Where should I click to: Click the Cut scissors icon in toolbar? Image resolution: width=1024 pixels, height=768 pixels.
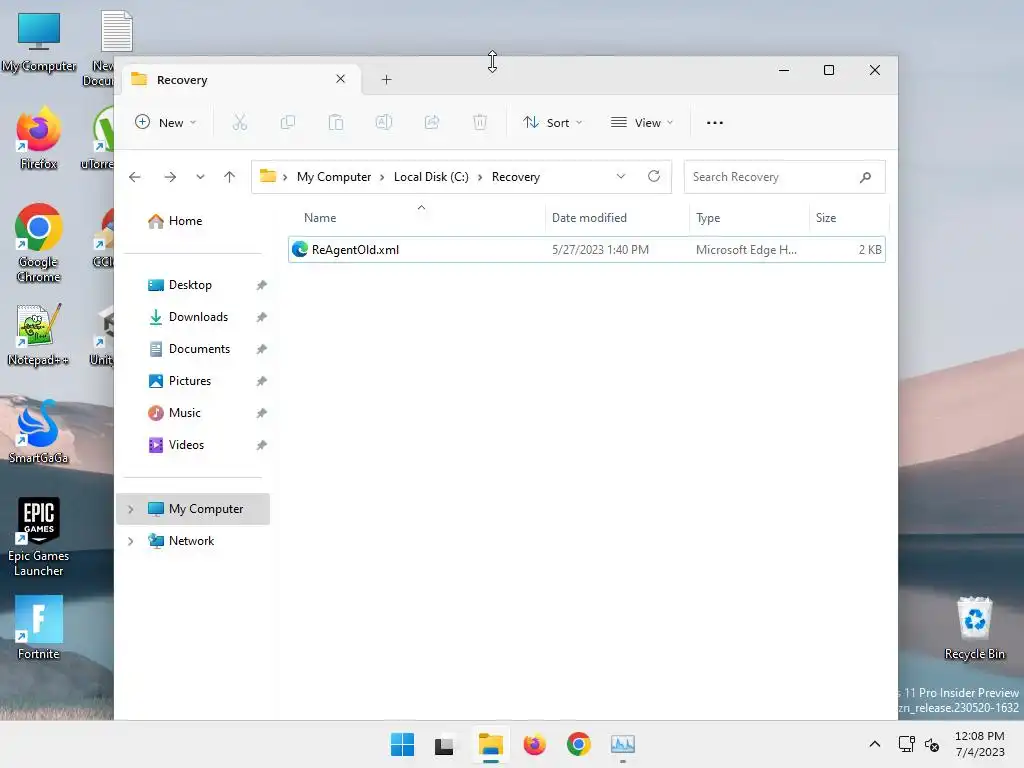point(240,122)
